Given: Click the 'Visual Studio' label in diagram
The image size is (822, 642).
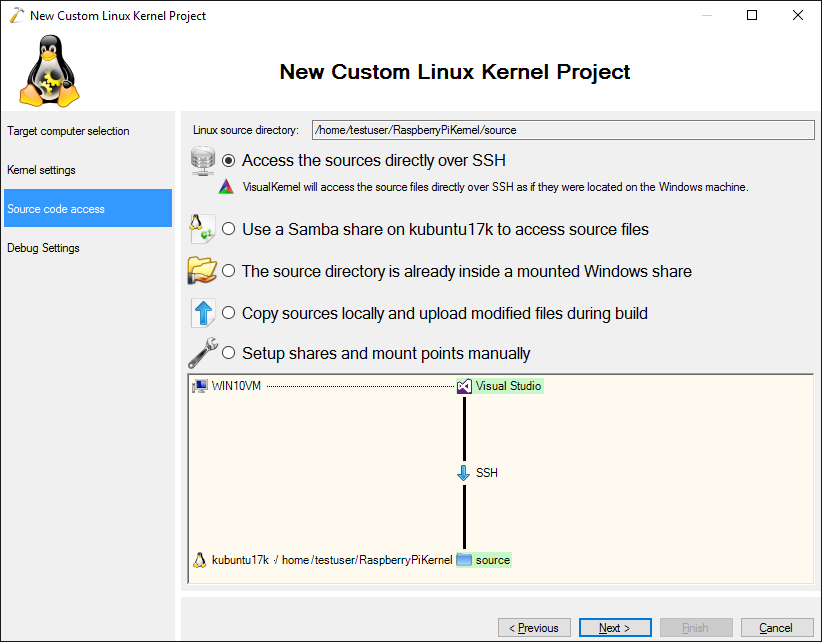Looking at the screenshot, I should click(x=508, y=386).
